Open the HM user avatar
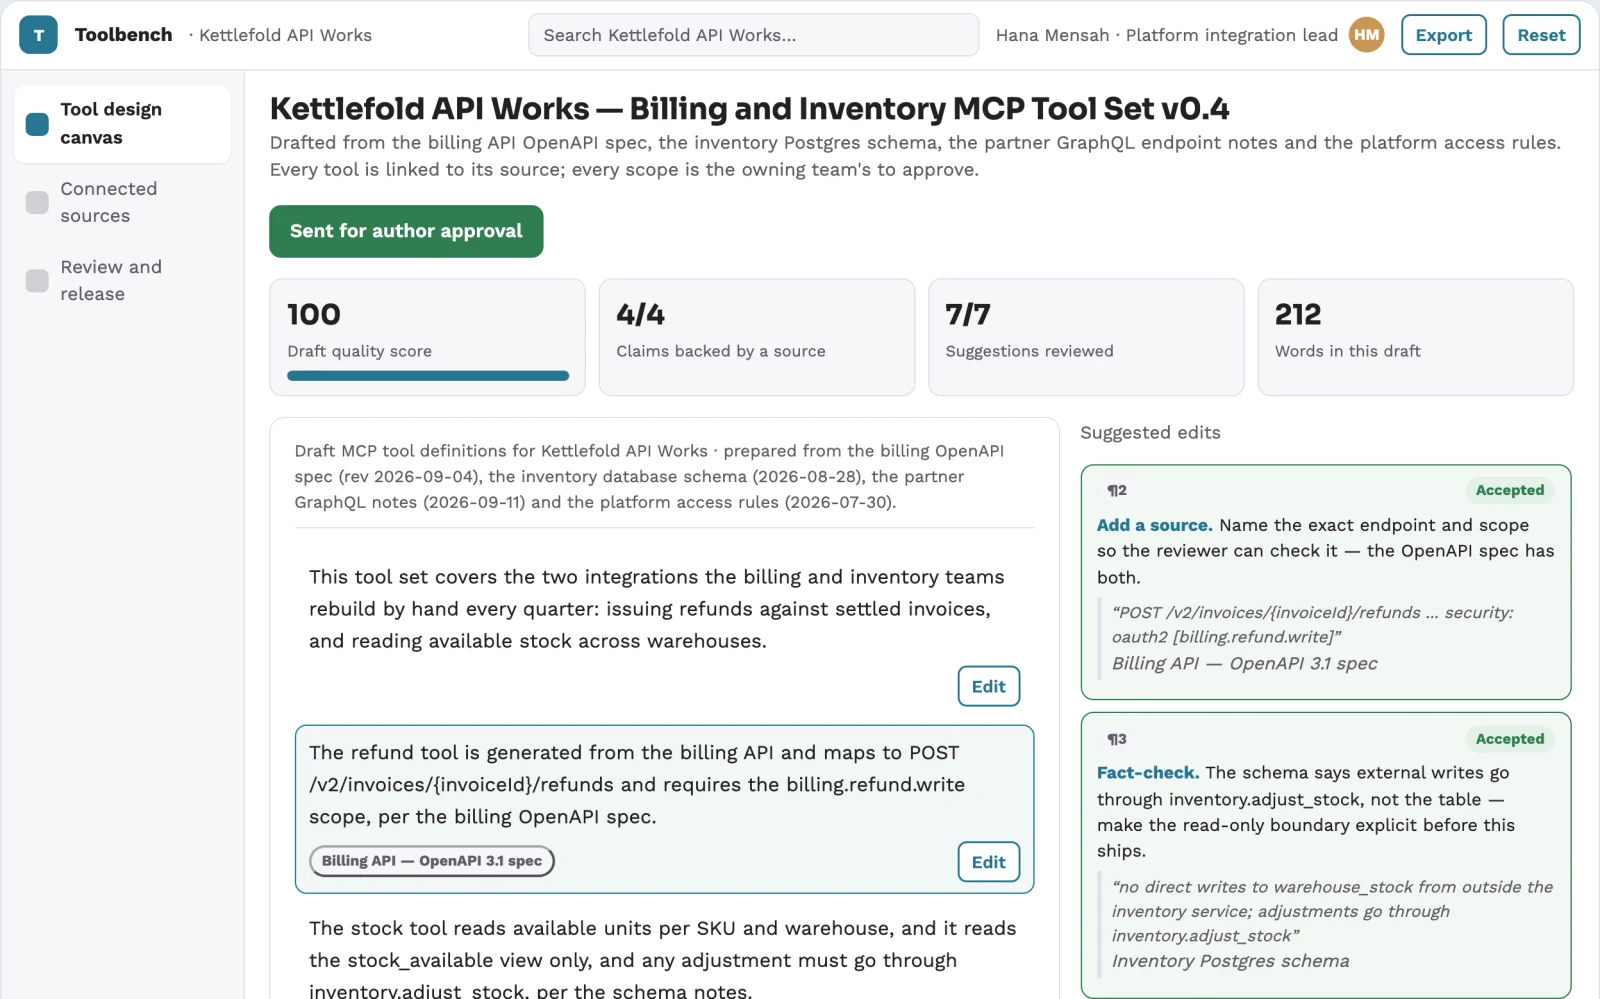The height and width of the screenshot is (999, 1600). click(1366, 35)
